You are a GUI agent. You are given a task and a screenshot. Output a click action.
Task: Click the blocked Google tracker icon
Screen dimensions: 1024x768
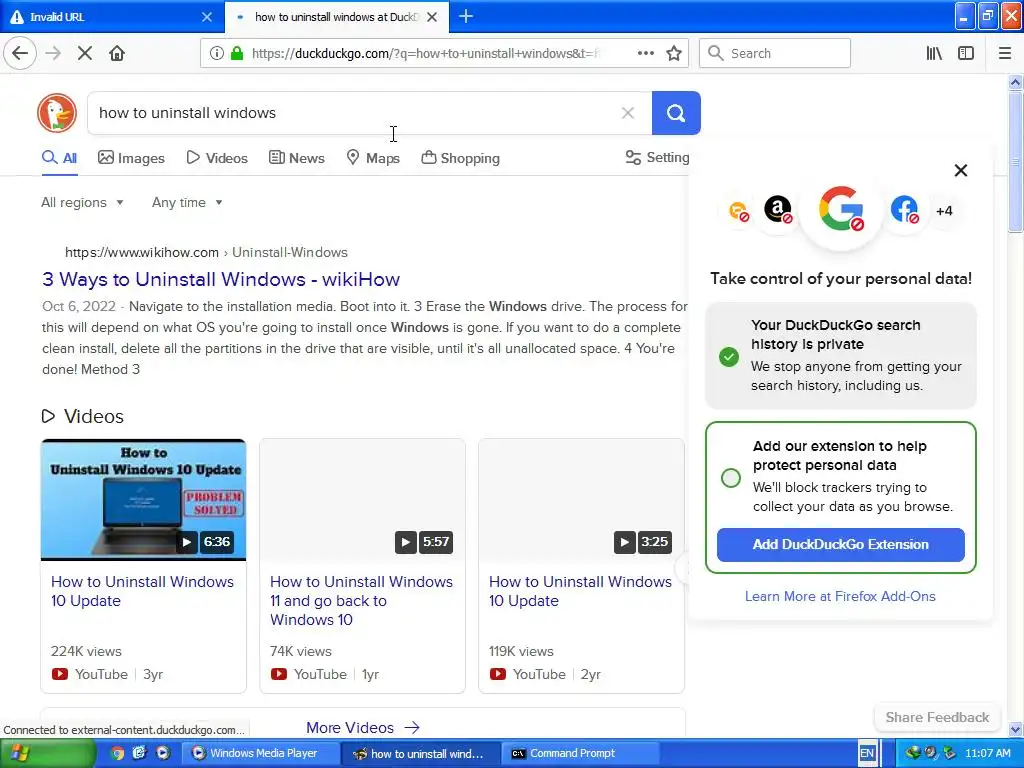(x=841, y=210)
